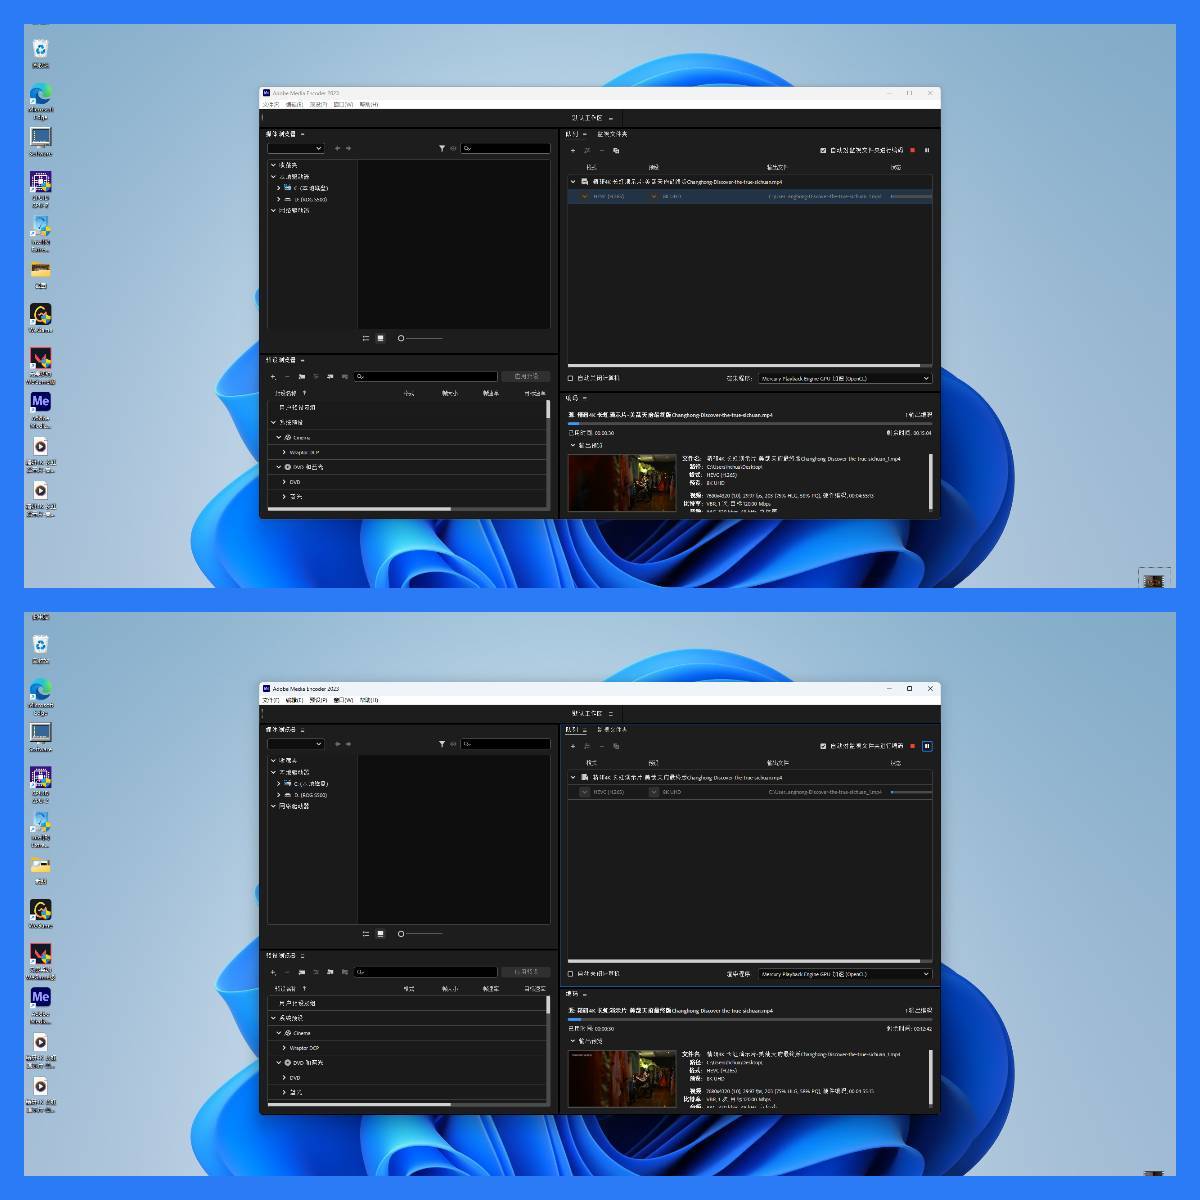Click Add Source plus icon in lower window's queue

coord(573,746)
